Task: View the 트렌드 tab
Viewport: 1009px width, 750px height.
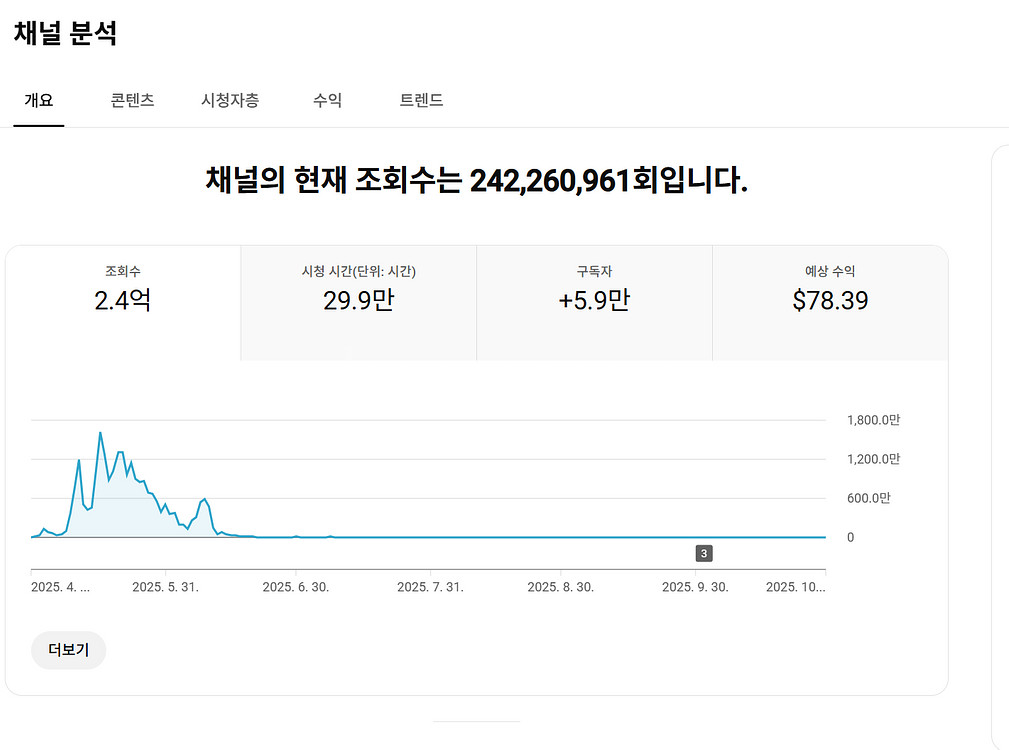Action: pyautogui.click(x=419, y=100)
